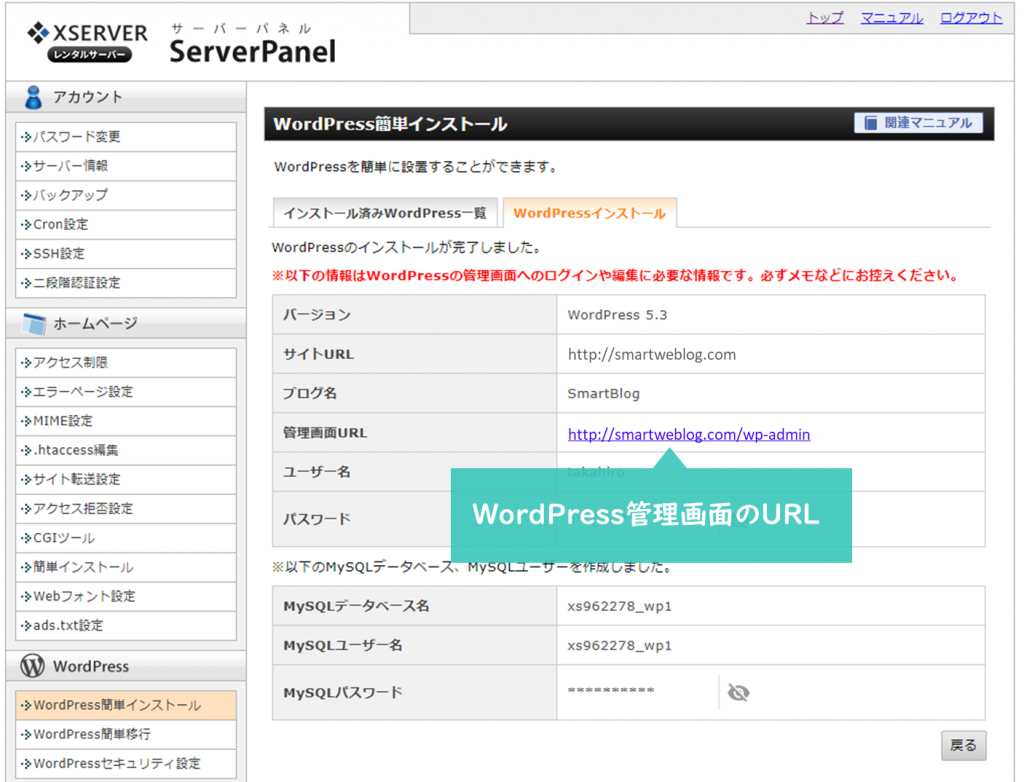Open the wp-admin management URL link
This screenshot has height=782, width=1024.
pos(689,434)
